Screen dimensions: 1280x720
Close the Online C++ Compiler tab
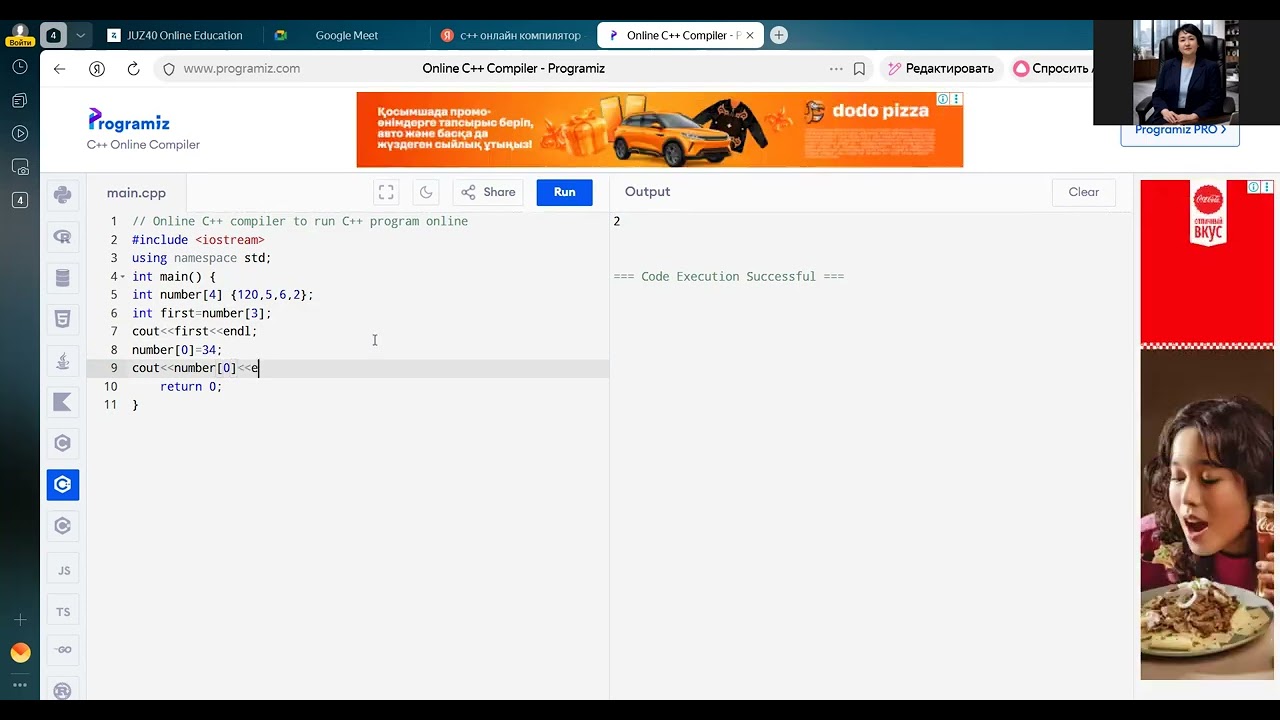coord(749,35)
